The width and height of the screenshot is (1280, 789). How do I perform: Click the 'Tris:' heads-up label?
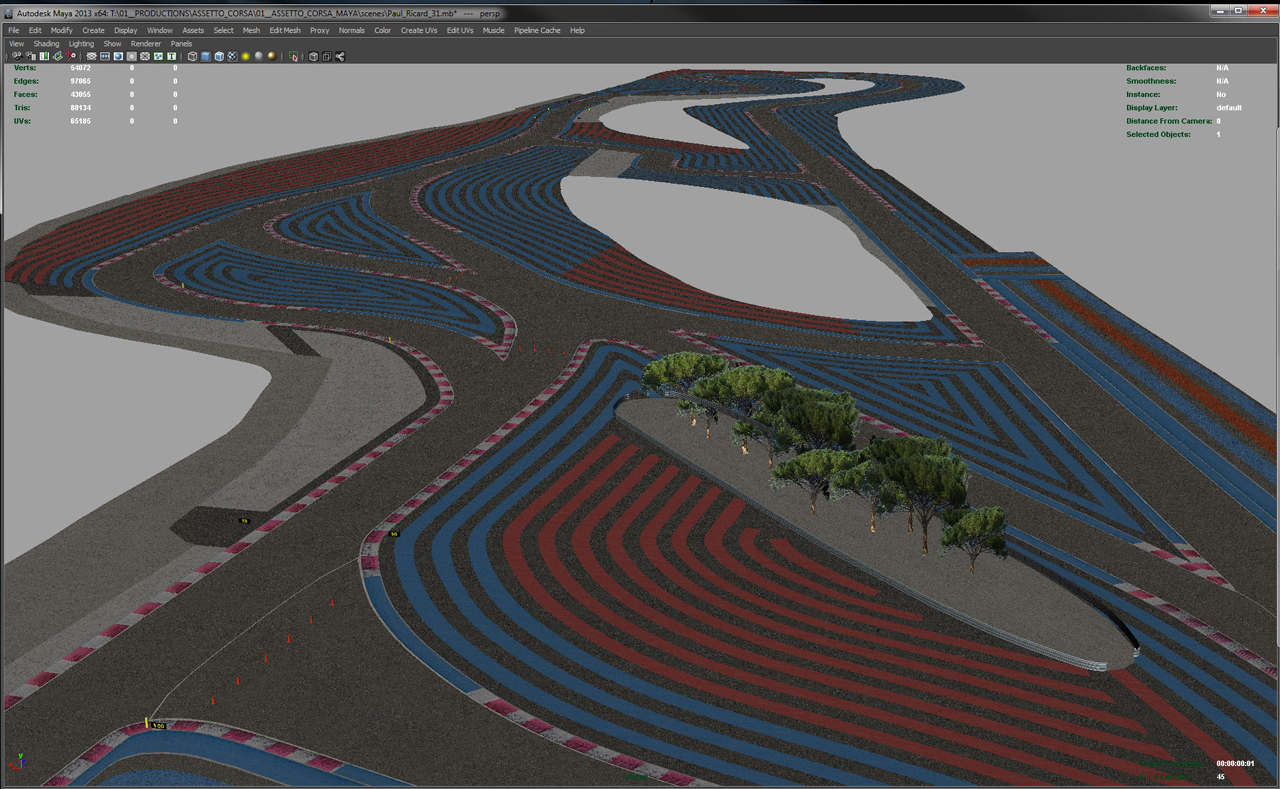pos(22,108)
